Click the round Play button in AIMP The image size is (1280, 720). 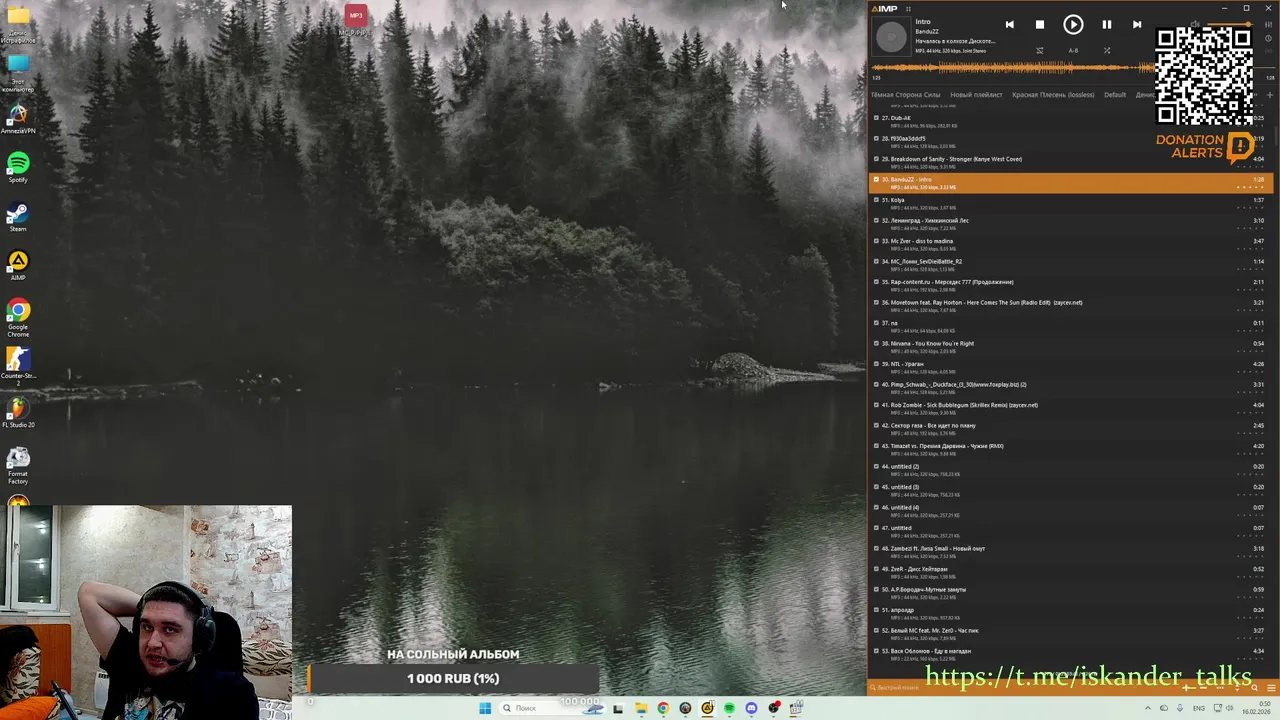1073,24
